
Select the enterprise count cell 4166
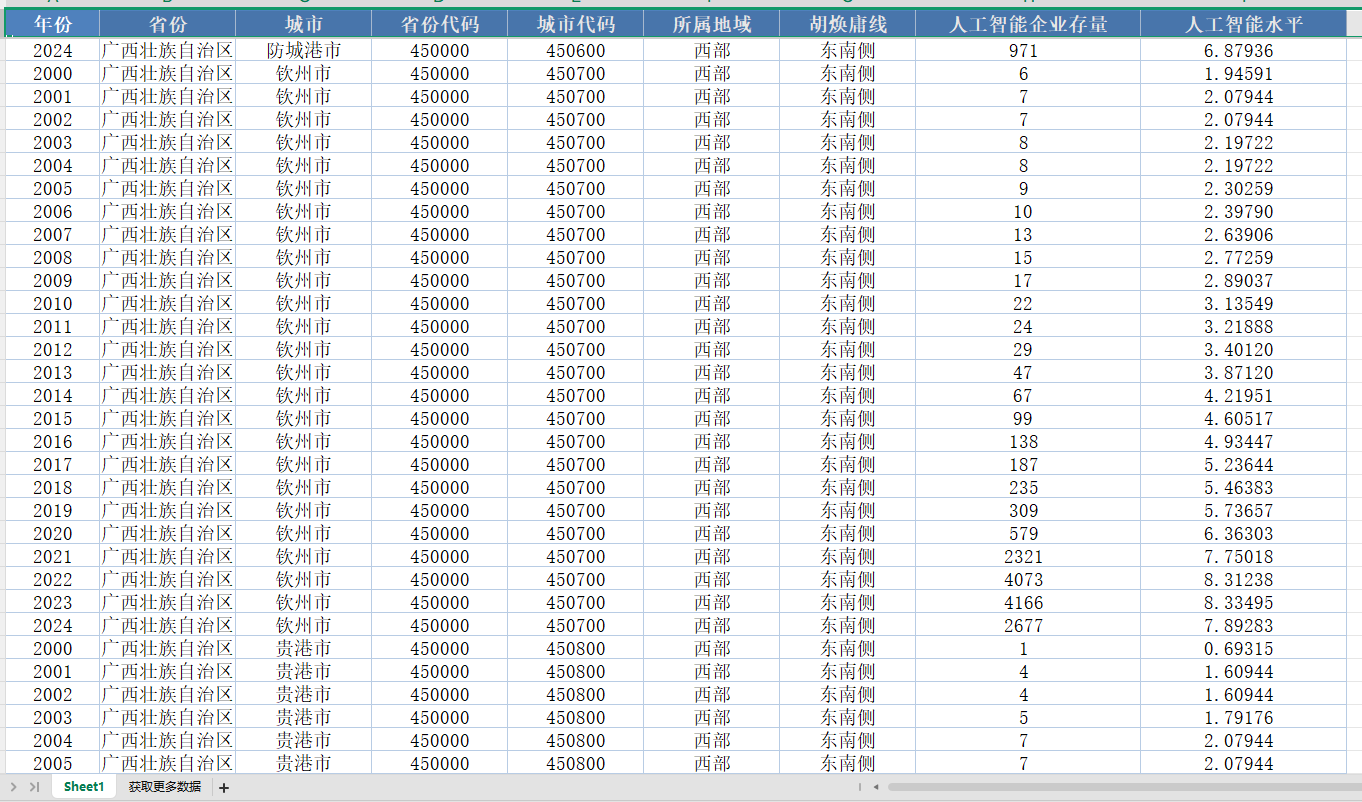coord(1027,602)
